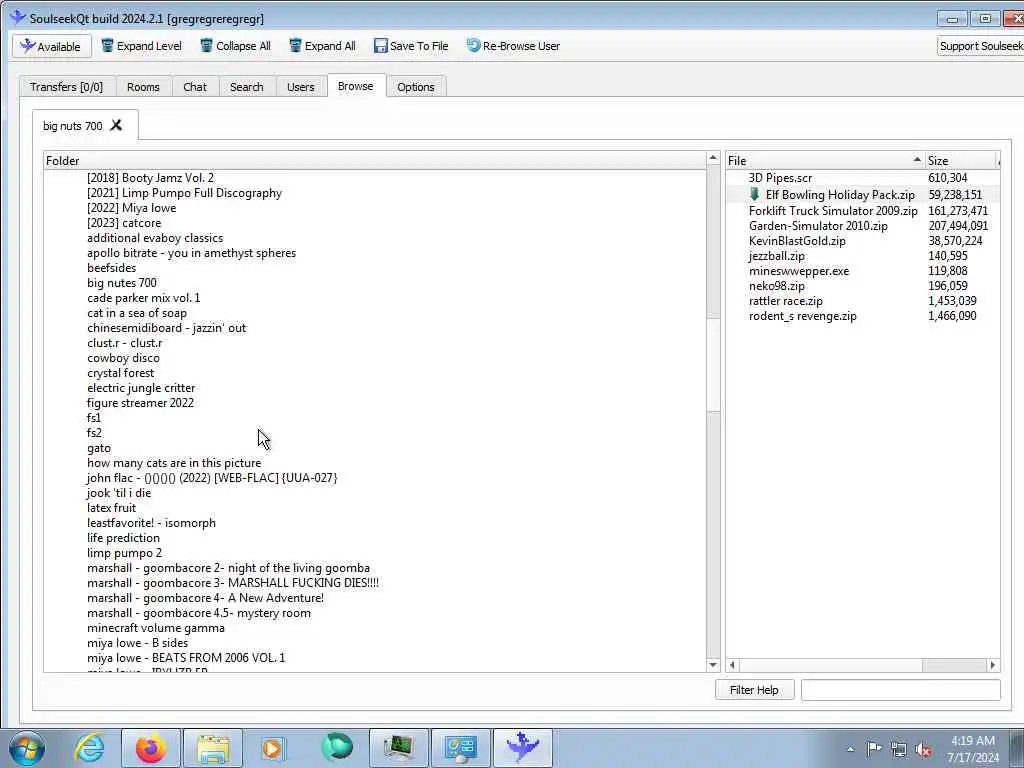Select folder jook 'til i die

(119, 493)
